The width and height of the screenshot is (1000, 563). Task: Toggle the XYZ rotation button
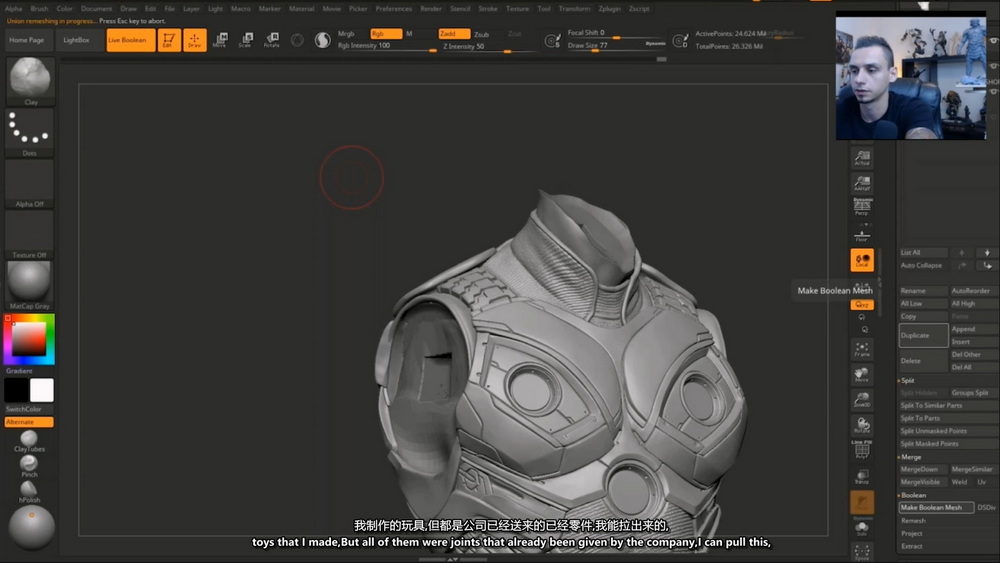pyautogui.click(x=862, y=305)
